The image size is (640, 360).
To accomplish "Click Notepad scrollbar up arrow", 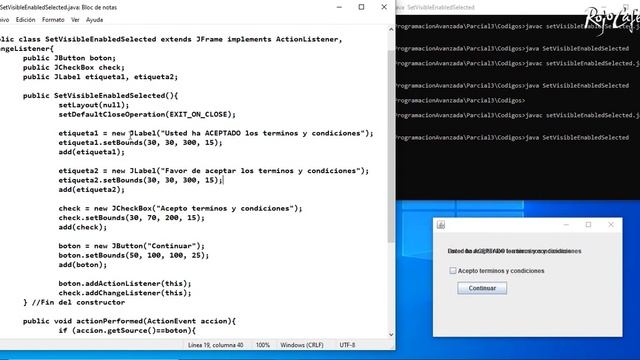I will pyautogui.click(x=391, y=29).
